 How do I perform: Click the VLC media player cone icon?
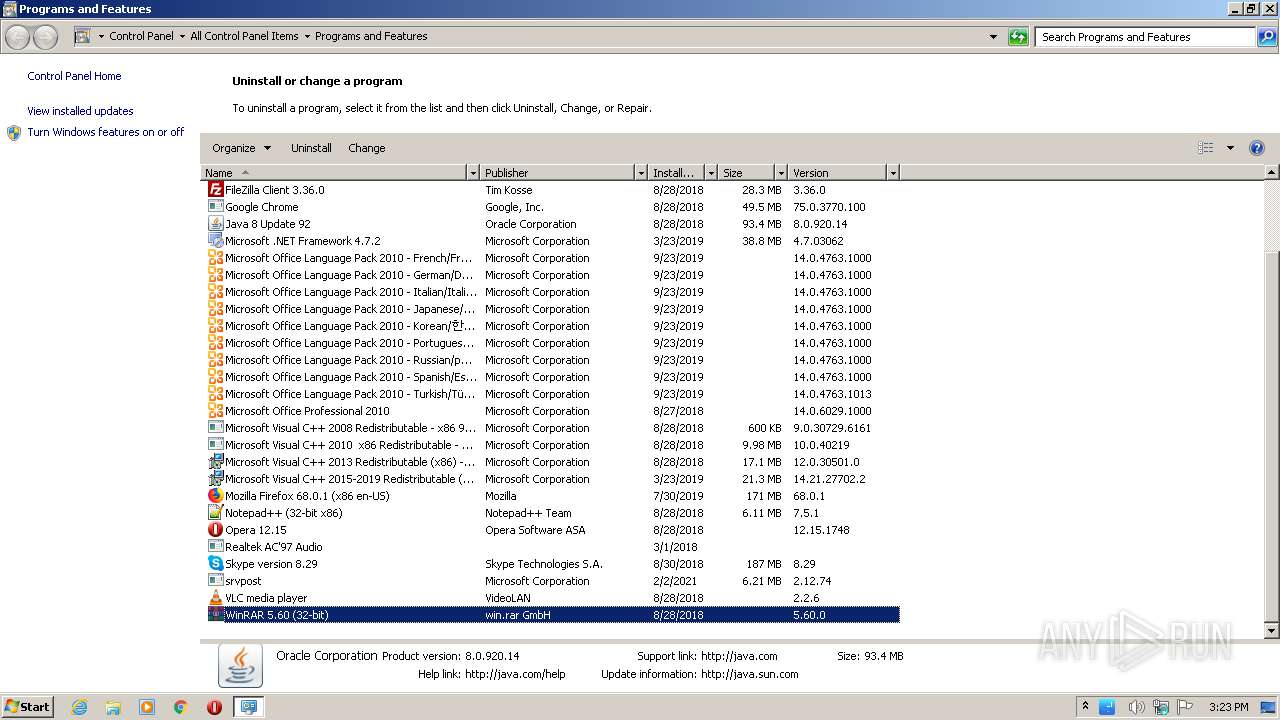coord(215,597)
